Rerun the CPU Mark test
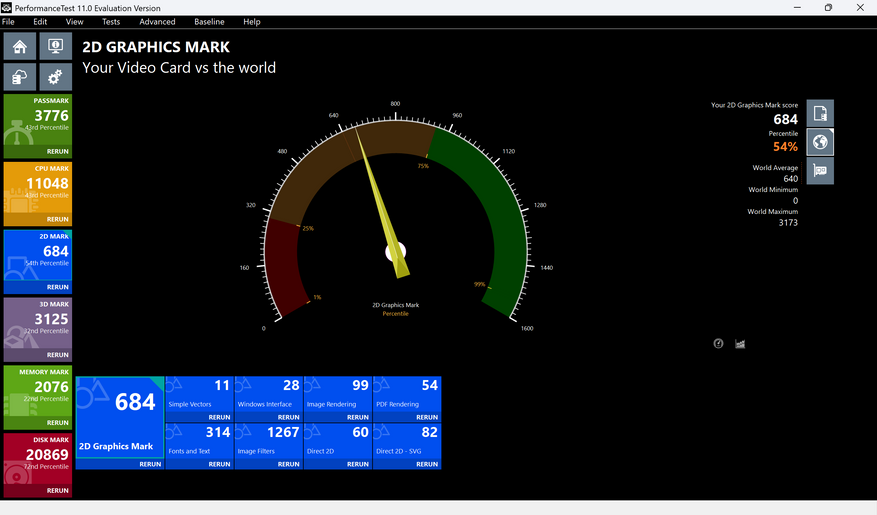The height and width of the screenshot is (515, 877). 58,219
